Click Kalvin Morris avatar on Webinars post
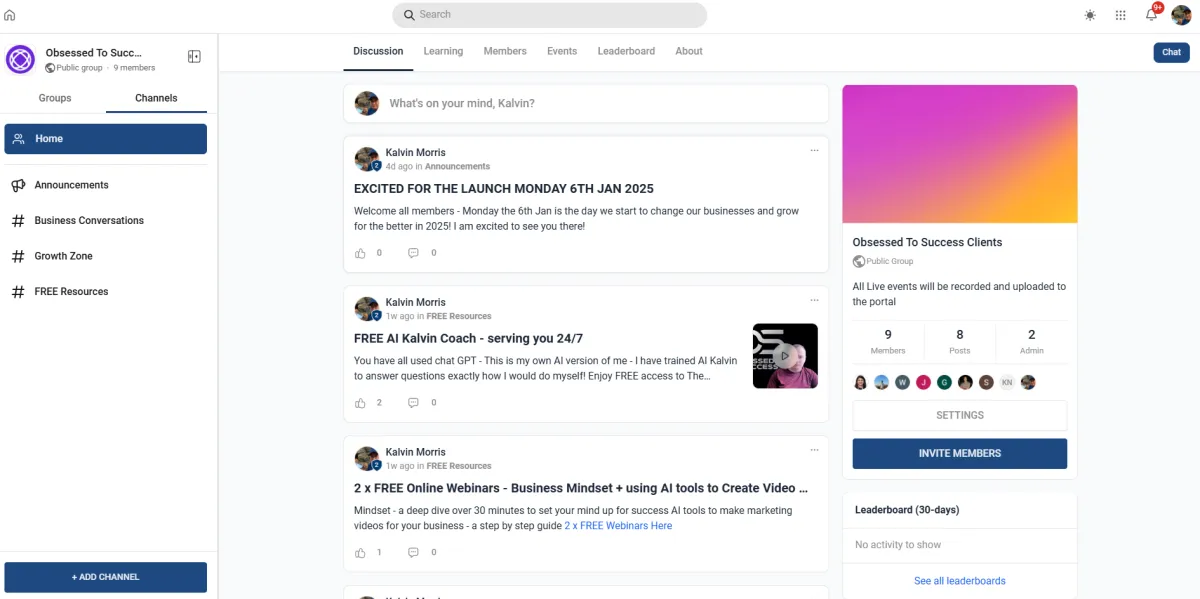Viewport: 1200px width, 599px height. point(367,459)
